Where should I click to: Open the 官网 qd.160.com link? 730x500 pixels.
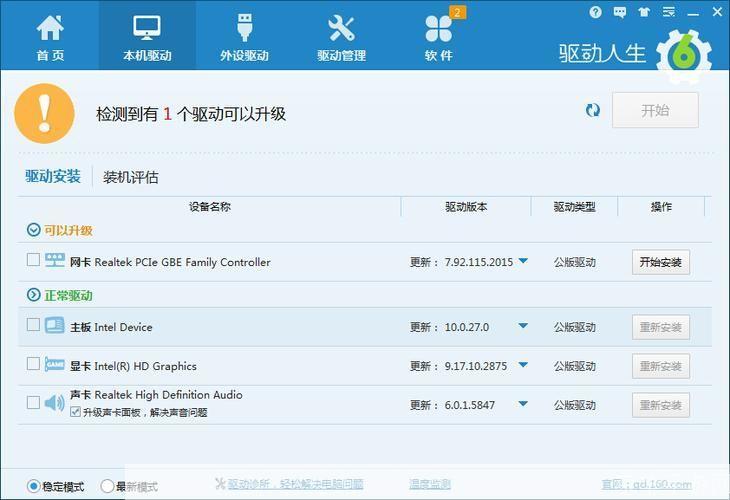647,485
